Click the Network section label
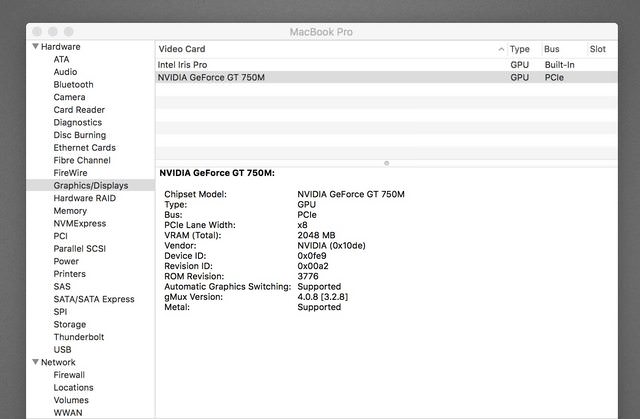Screen dimensions: 640x419 58,362
